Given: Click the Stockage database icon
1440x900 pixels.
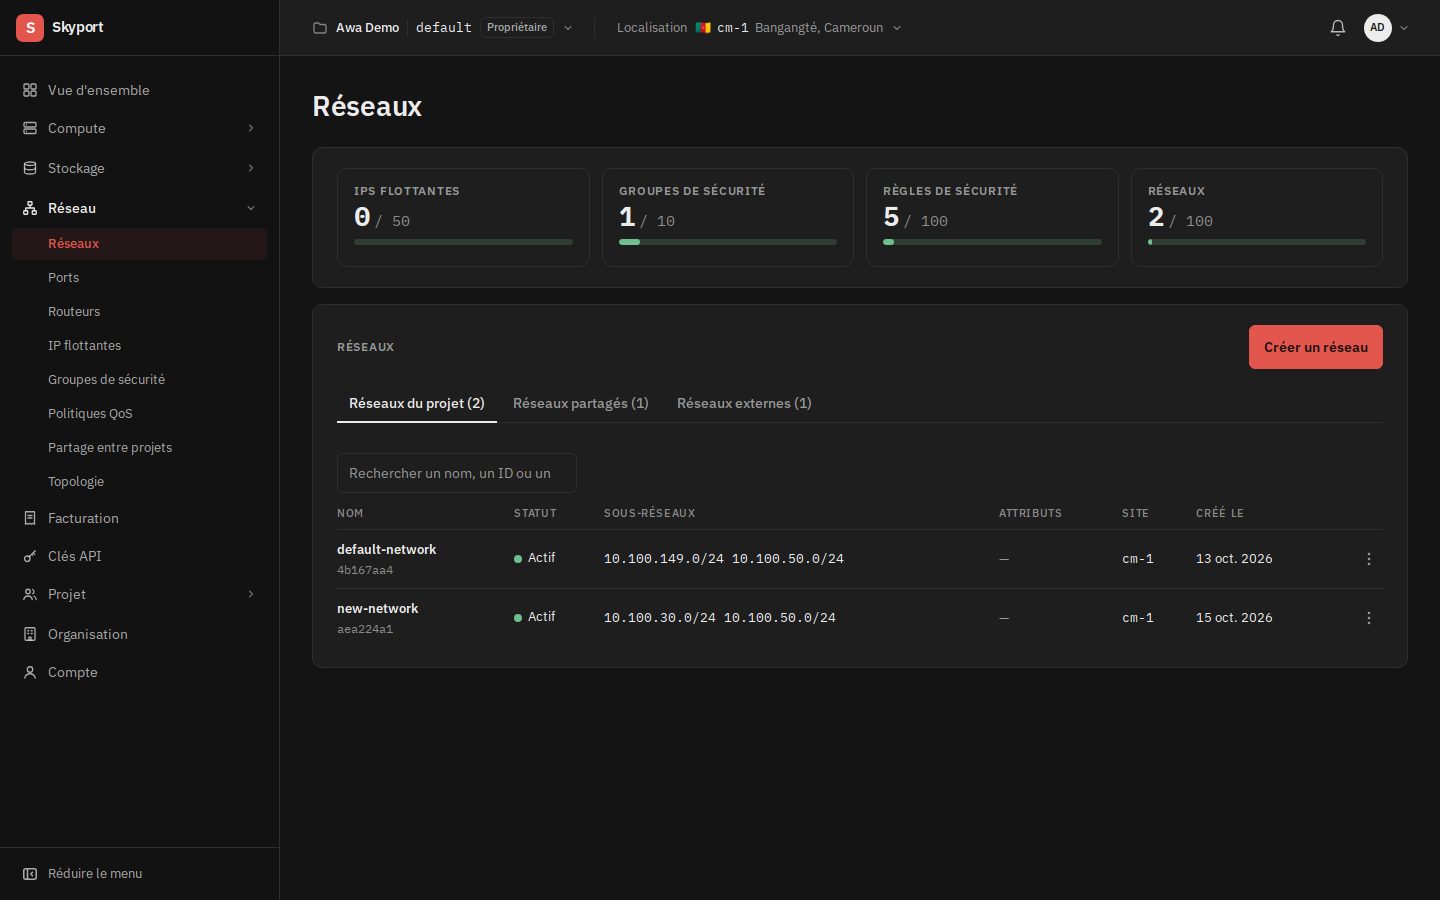Looking at the screenshot, I should 30,168.
